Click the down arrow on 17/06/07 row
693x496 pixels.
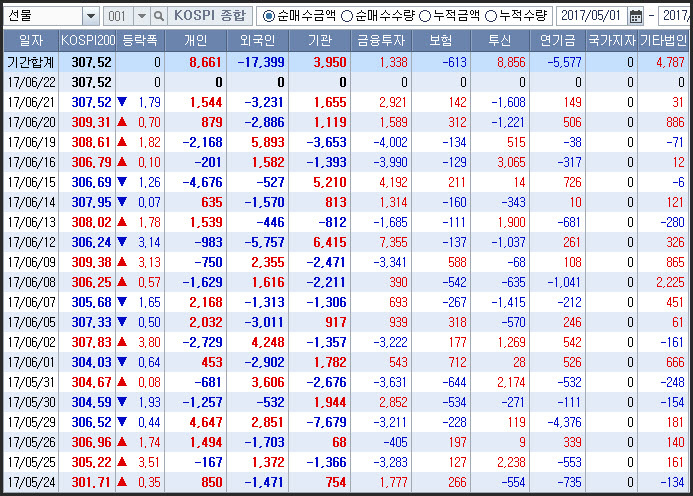pyautogui.click(x=122, y=302)
